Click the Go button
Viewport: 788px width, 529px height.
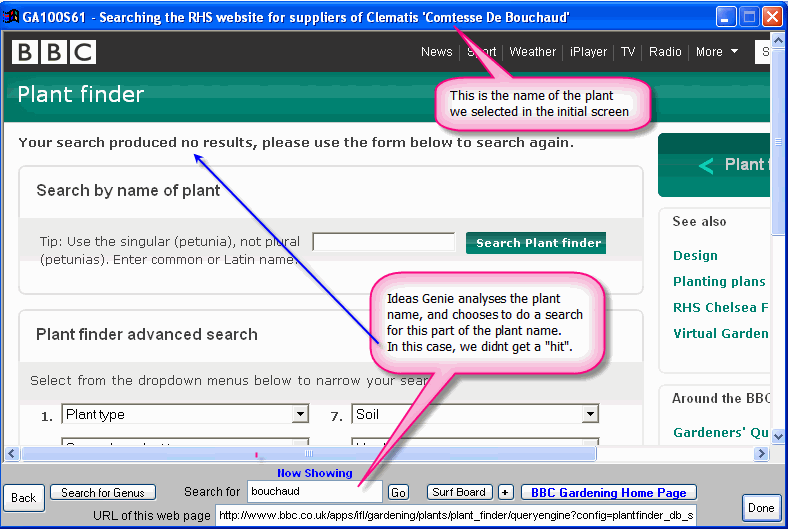pos(398,492)
